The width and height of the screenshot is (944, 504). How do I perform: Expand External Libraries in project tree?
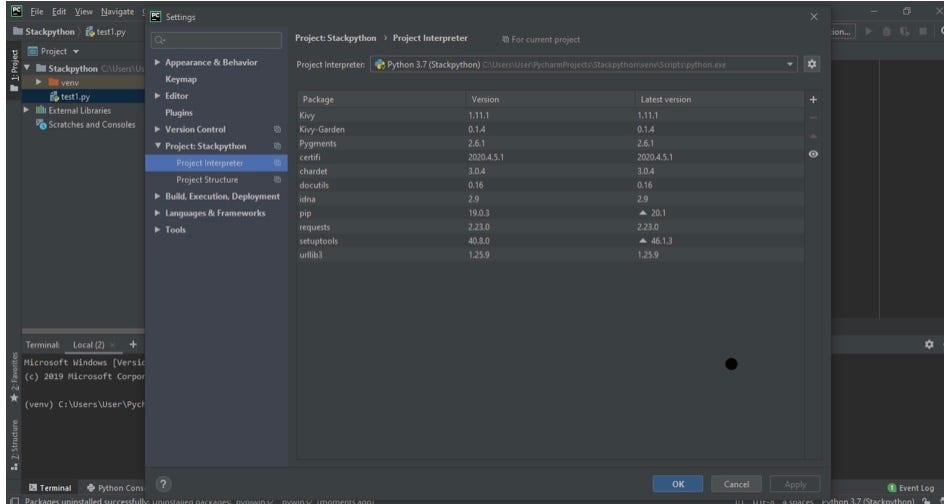click(26, 110)
